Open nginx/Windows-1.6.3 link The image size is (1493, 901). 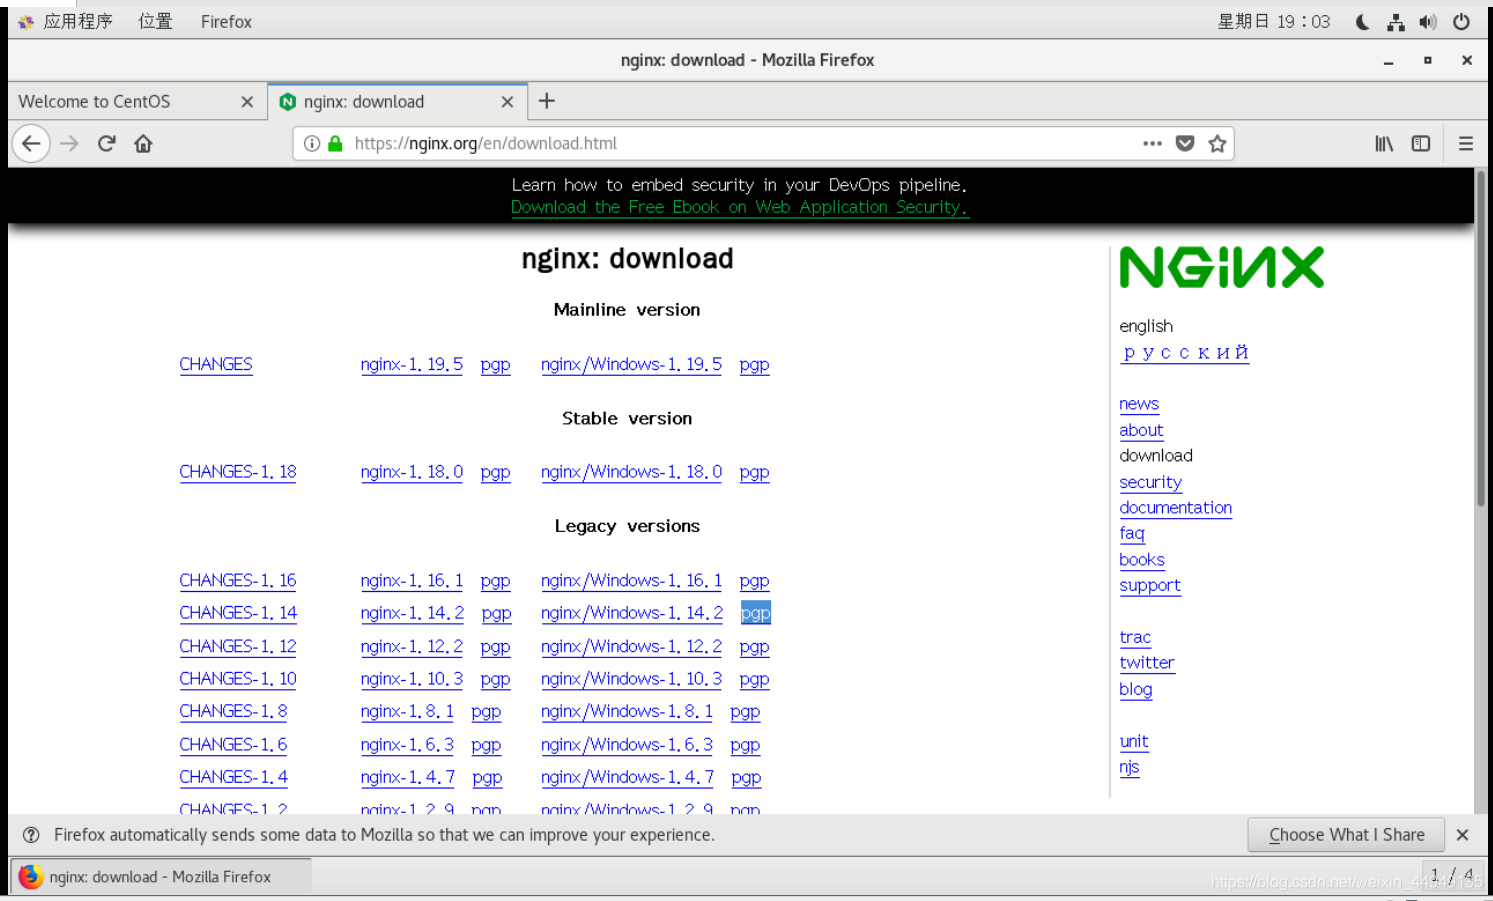click(x=627, y=745)
